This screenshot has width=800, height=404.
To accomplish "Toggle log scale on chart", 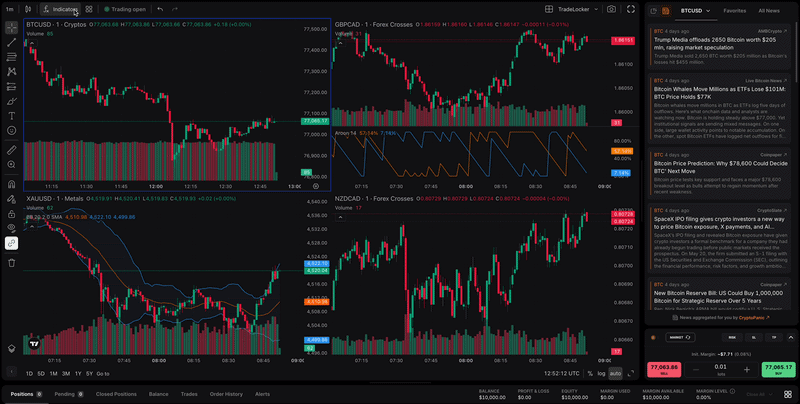I will coord(602,373).
